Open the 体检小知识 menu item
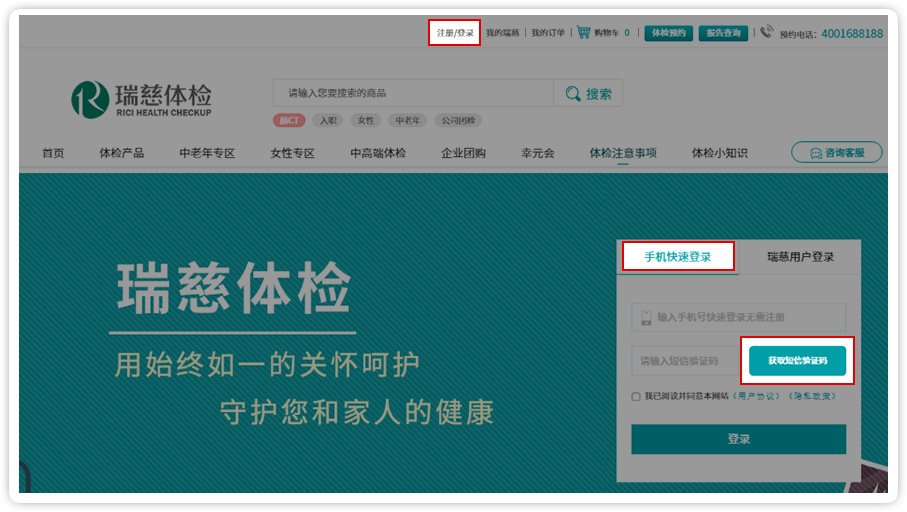907x512 pixels. 720,153
